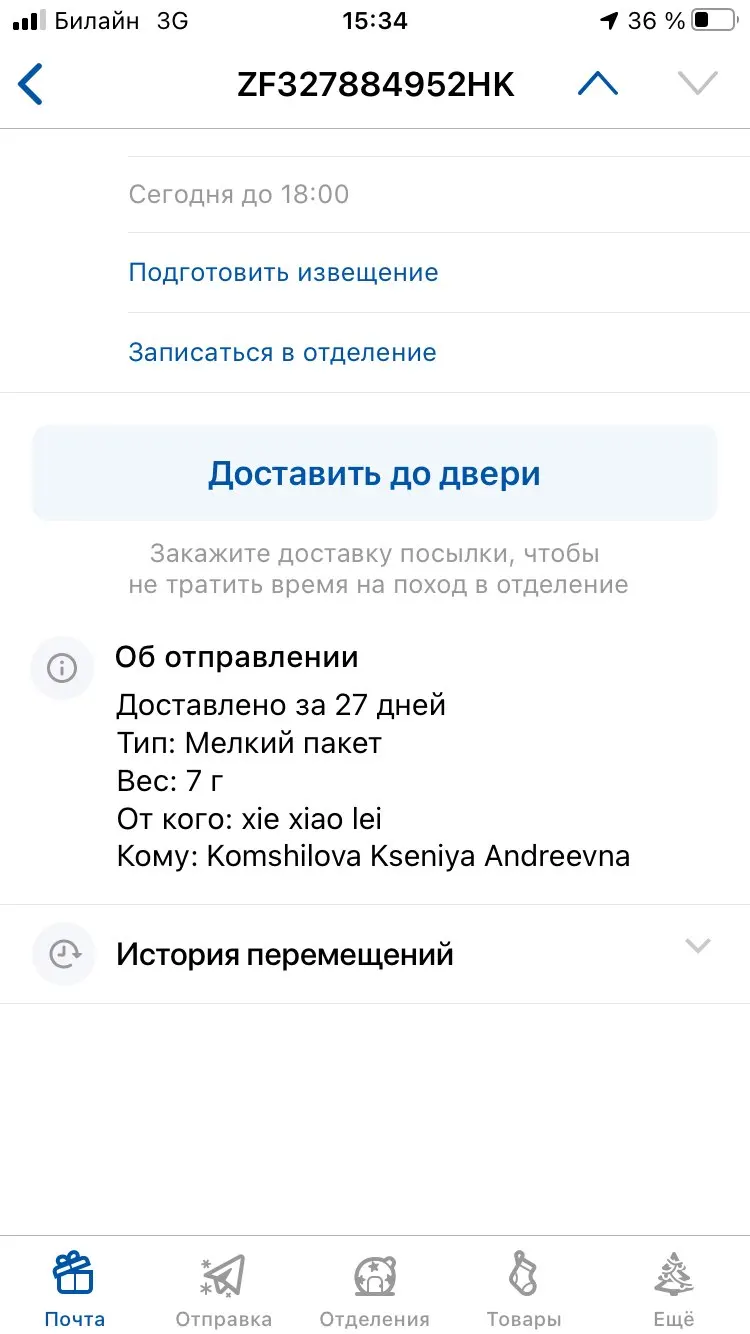Tap the back arrow icon
Viewport: 750px width, 1334px height.
tap(32, 84)
